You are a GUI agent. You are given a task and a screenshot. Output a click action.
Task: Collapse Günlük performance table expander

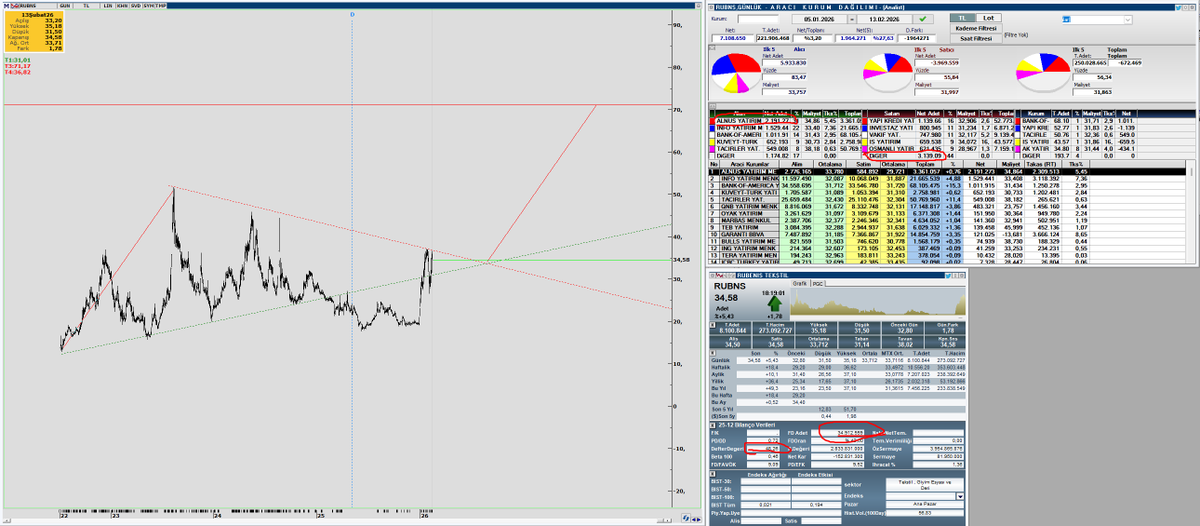point(712,354)
